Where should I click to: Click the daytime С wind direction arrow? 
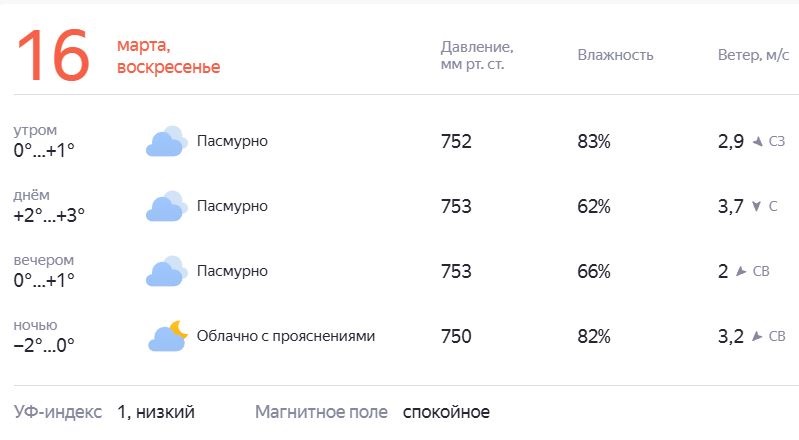click(756, 206)
